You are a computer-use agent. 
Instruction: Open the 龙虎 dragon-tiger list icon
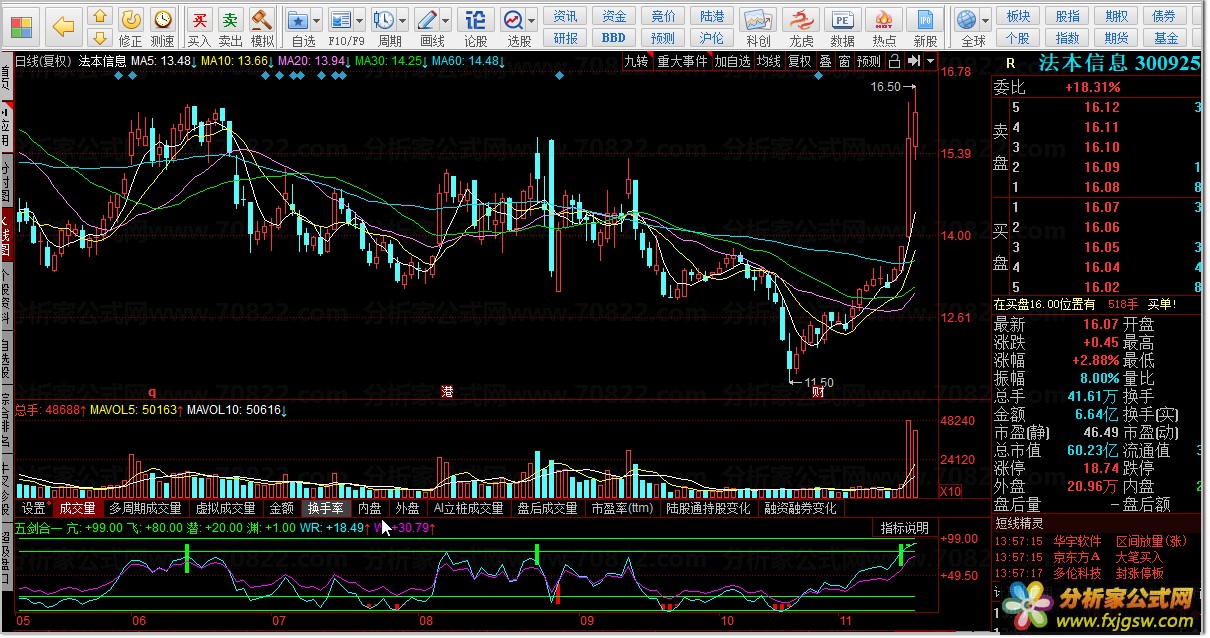[x=801, y=26]
